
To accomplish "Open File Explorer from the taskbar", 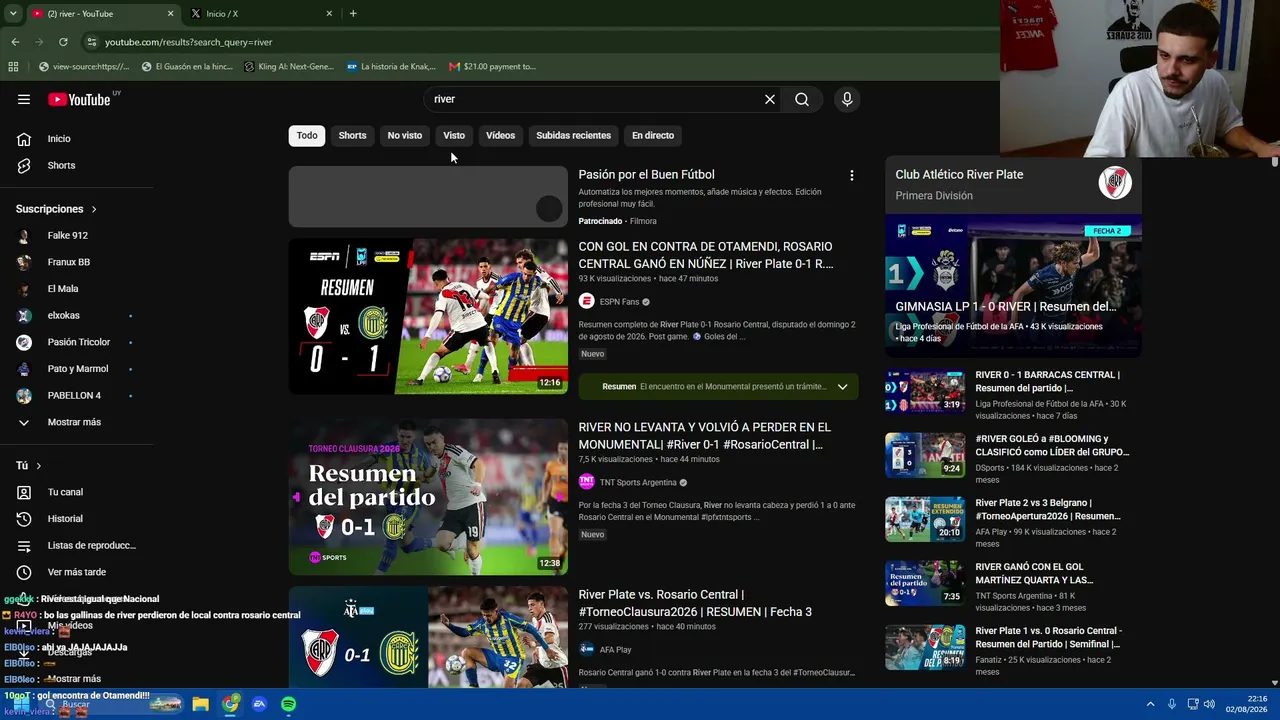I will point(201,704).
